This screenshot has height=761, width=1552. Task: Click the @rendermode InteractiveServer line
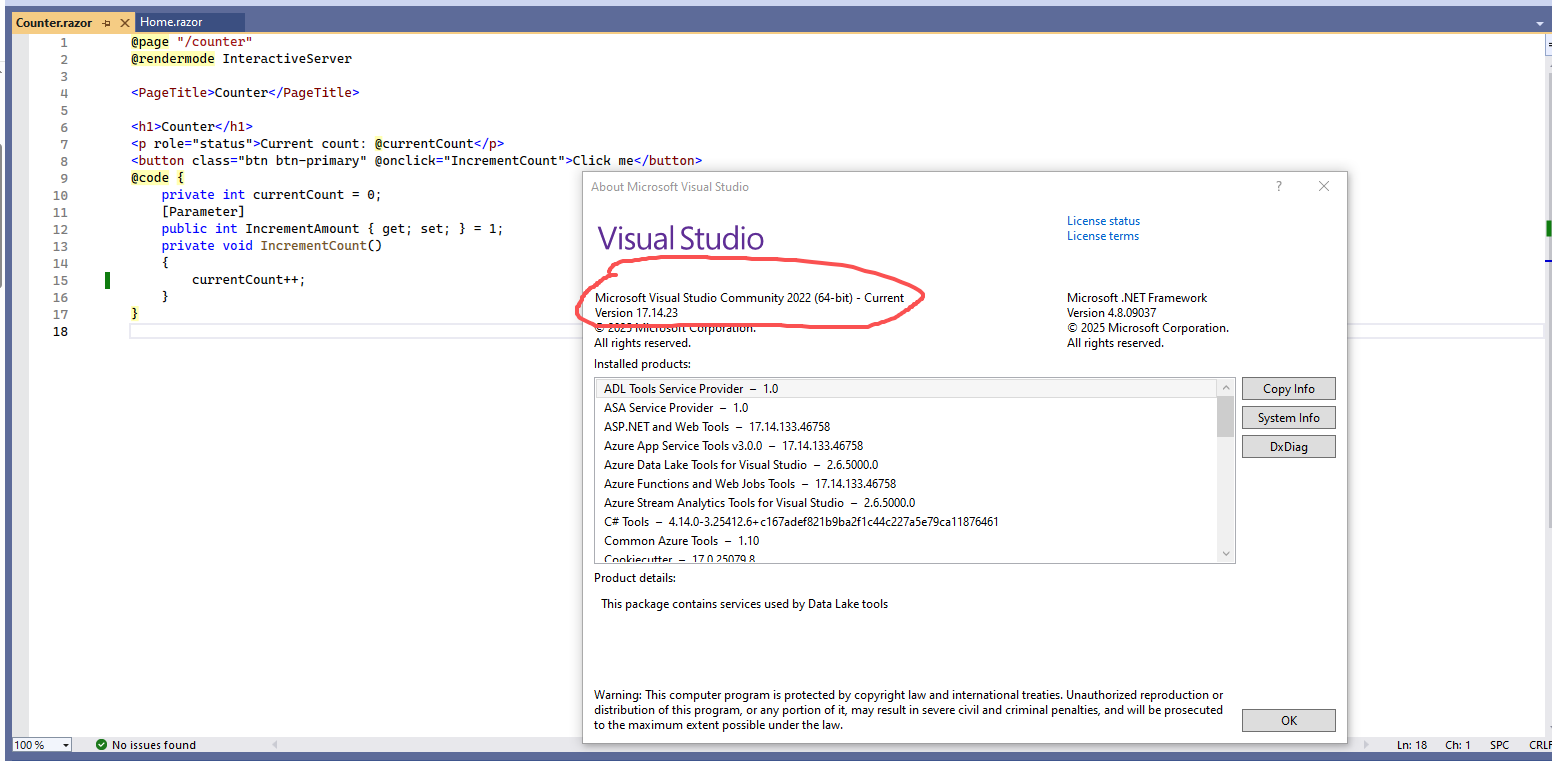click(241, 59)
